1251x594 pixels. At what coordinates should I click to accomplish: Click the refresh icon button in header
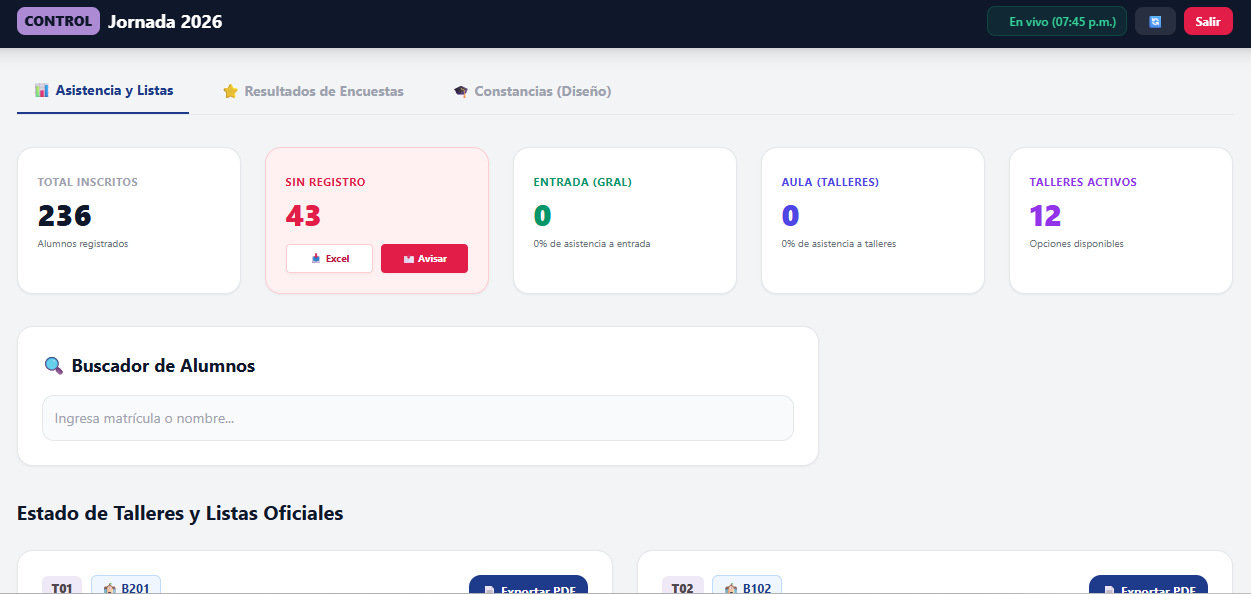point(1155,21)
